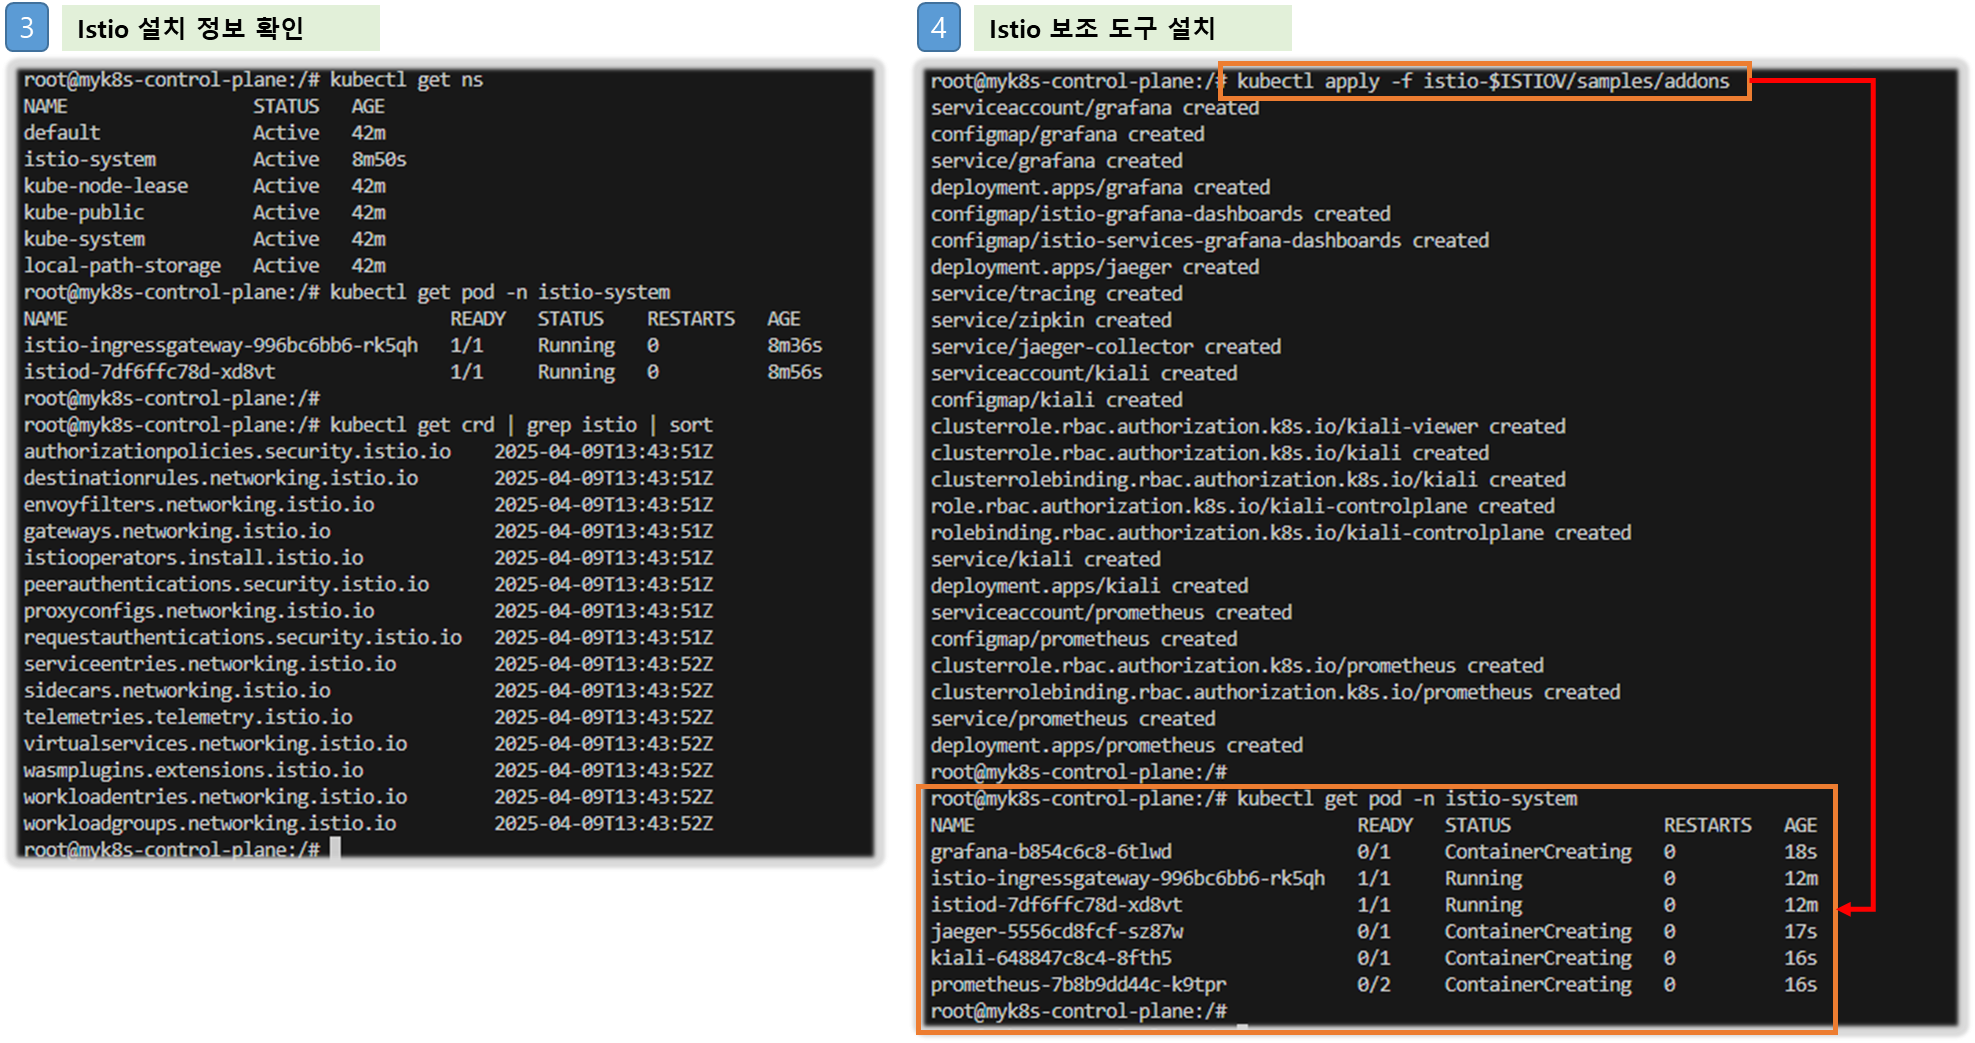Image resolution: width=1975 pixels, height=1043 pixels.
Task: Click 'kubectl get ns' command text
Action: point(406,80)
